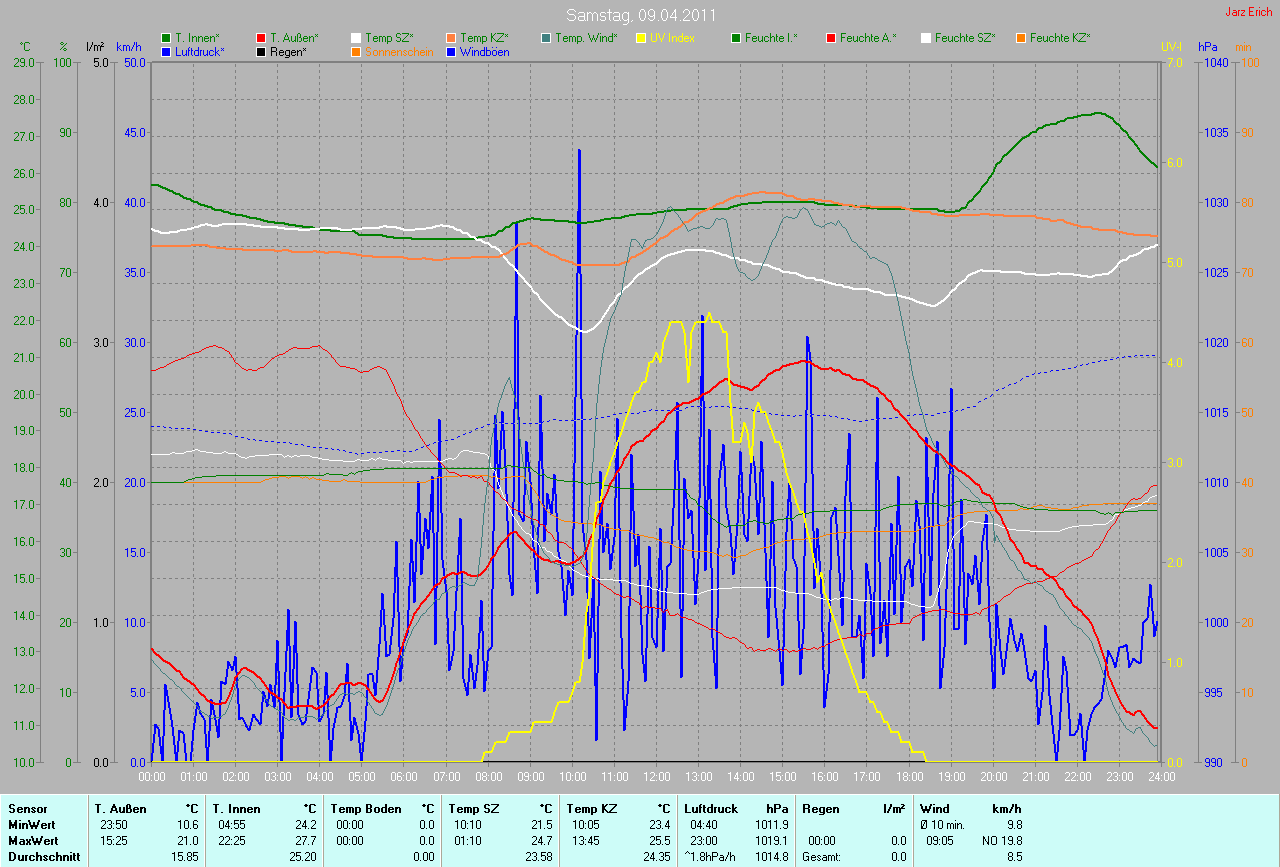
Task: Select the 'Windböen*' legend label
Action: (x=484, y=51)
